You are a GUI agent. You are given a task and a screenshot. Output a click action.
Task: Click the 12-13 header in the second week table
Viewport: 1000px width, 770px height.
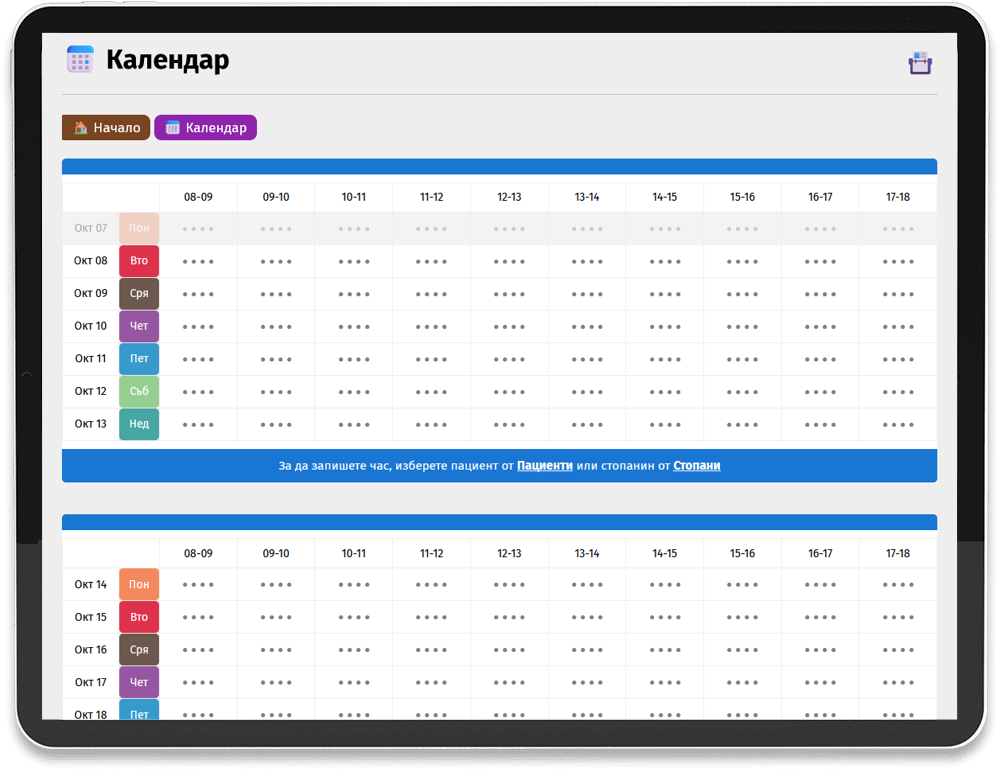pos(509,553)
